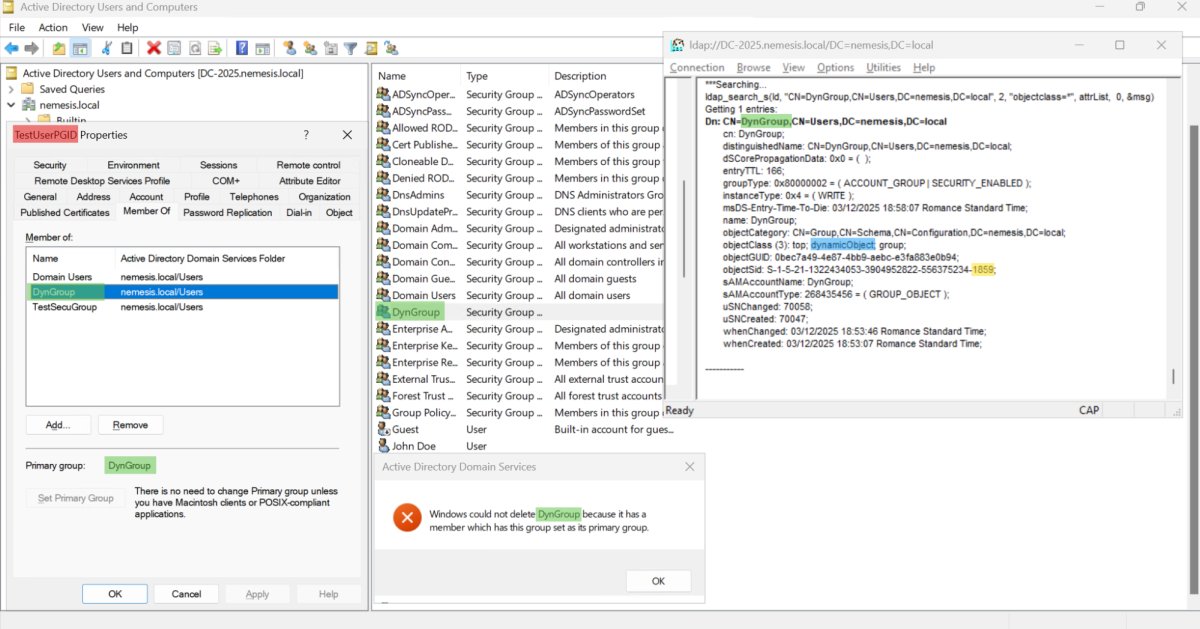This screenshot has height=629, width=1200.
Task: Open the Browse menu in ldp window
Action: click(x=753, y=67)
